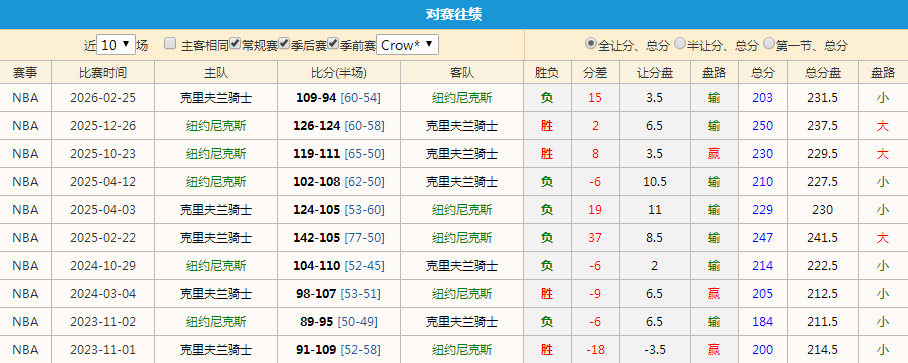908x363 pixels.
Task: Open the Crow* bookmaker dropdown
Action: 407,45
